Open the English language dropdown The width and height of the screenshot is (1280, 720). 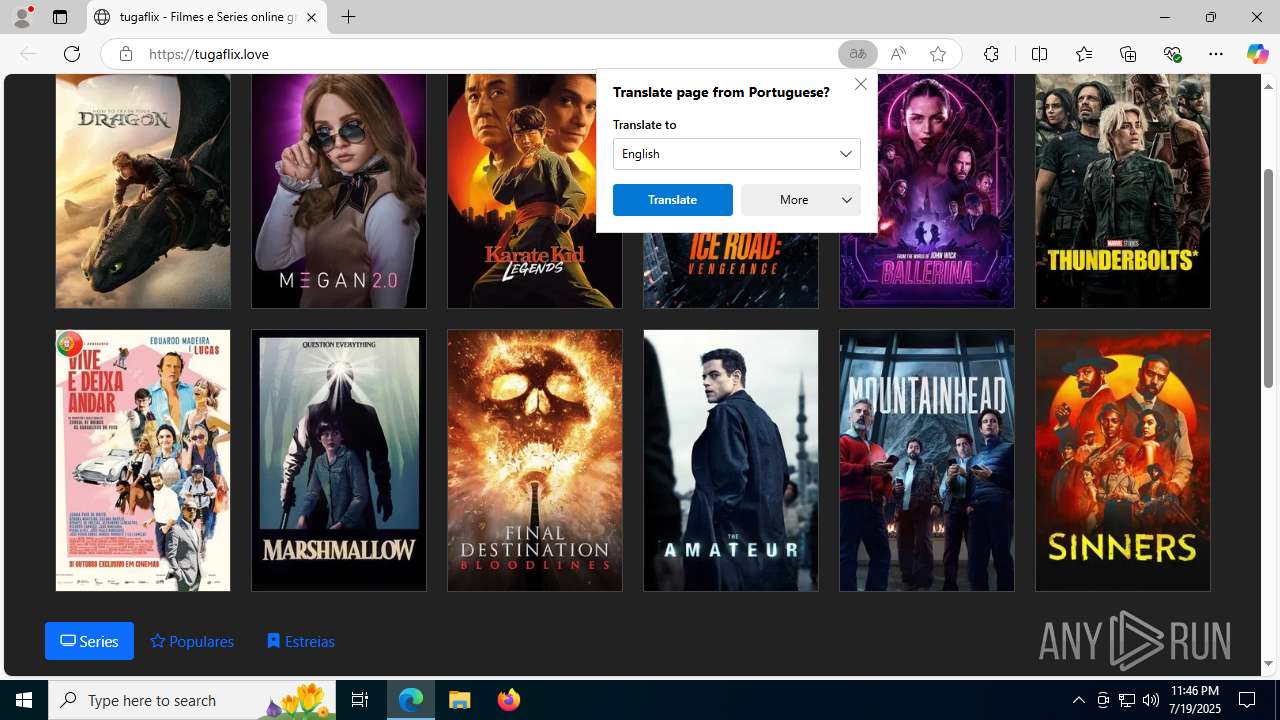[x=737, y=154]
